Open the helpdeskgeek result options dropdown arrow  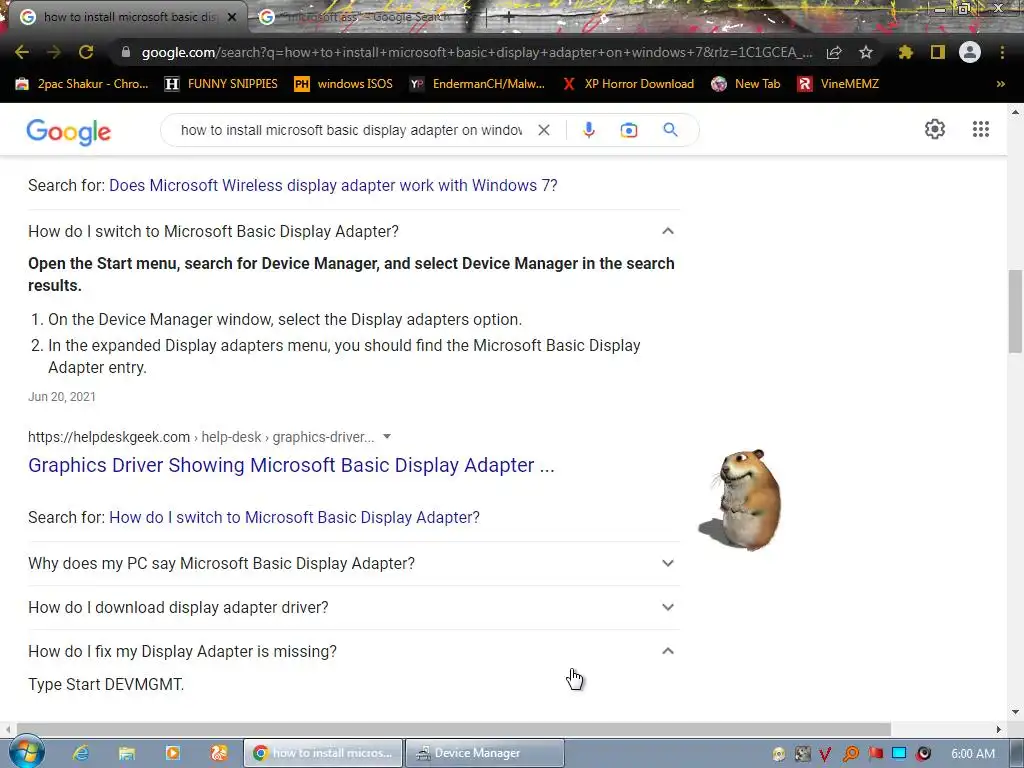387,437
